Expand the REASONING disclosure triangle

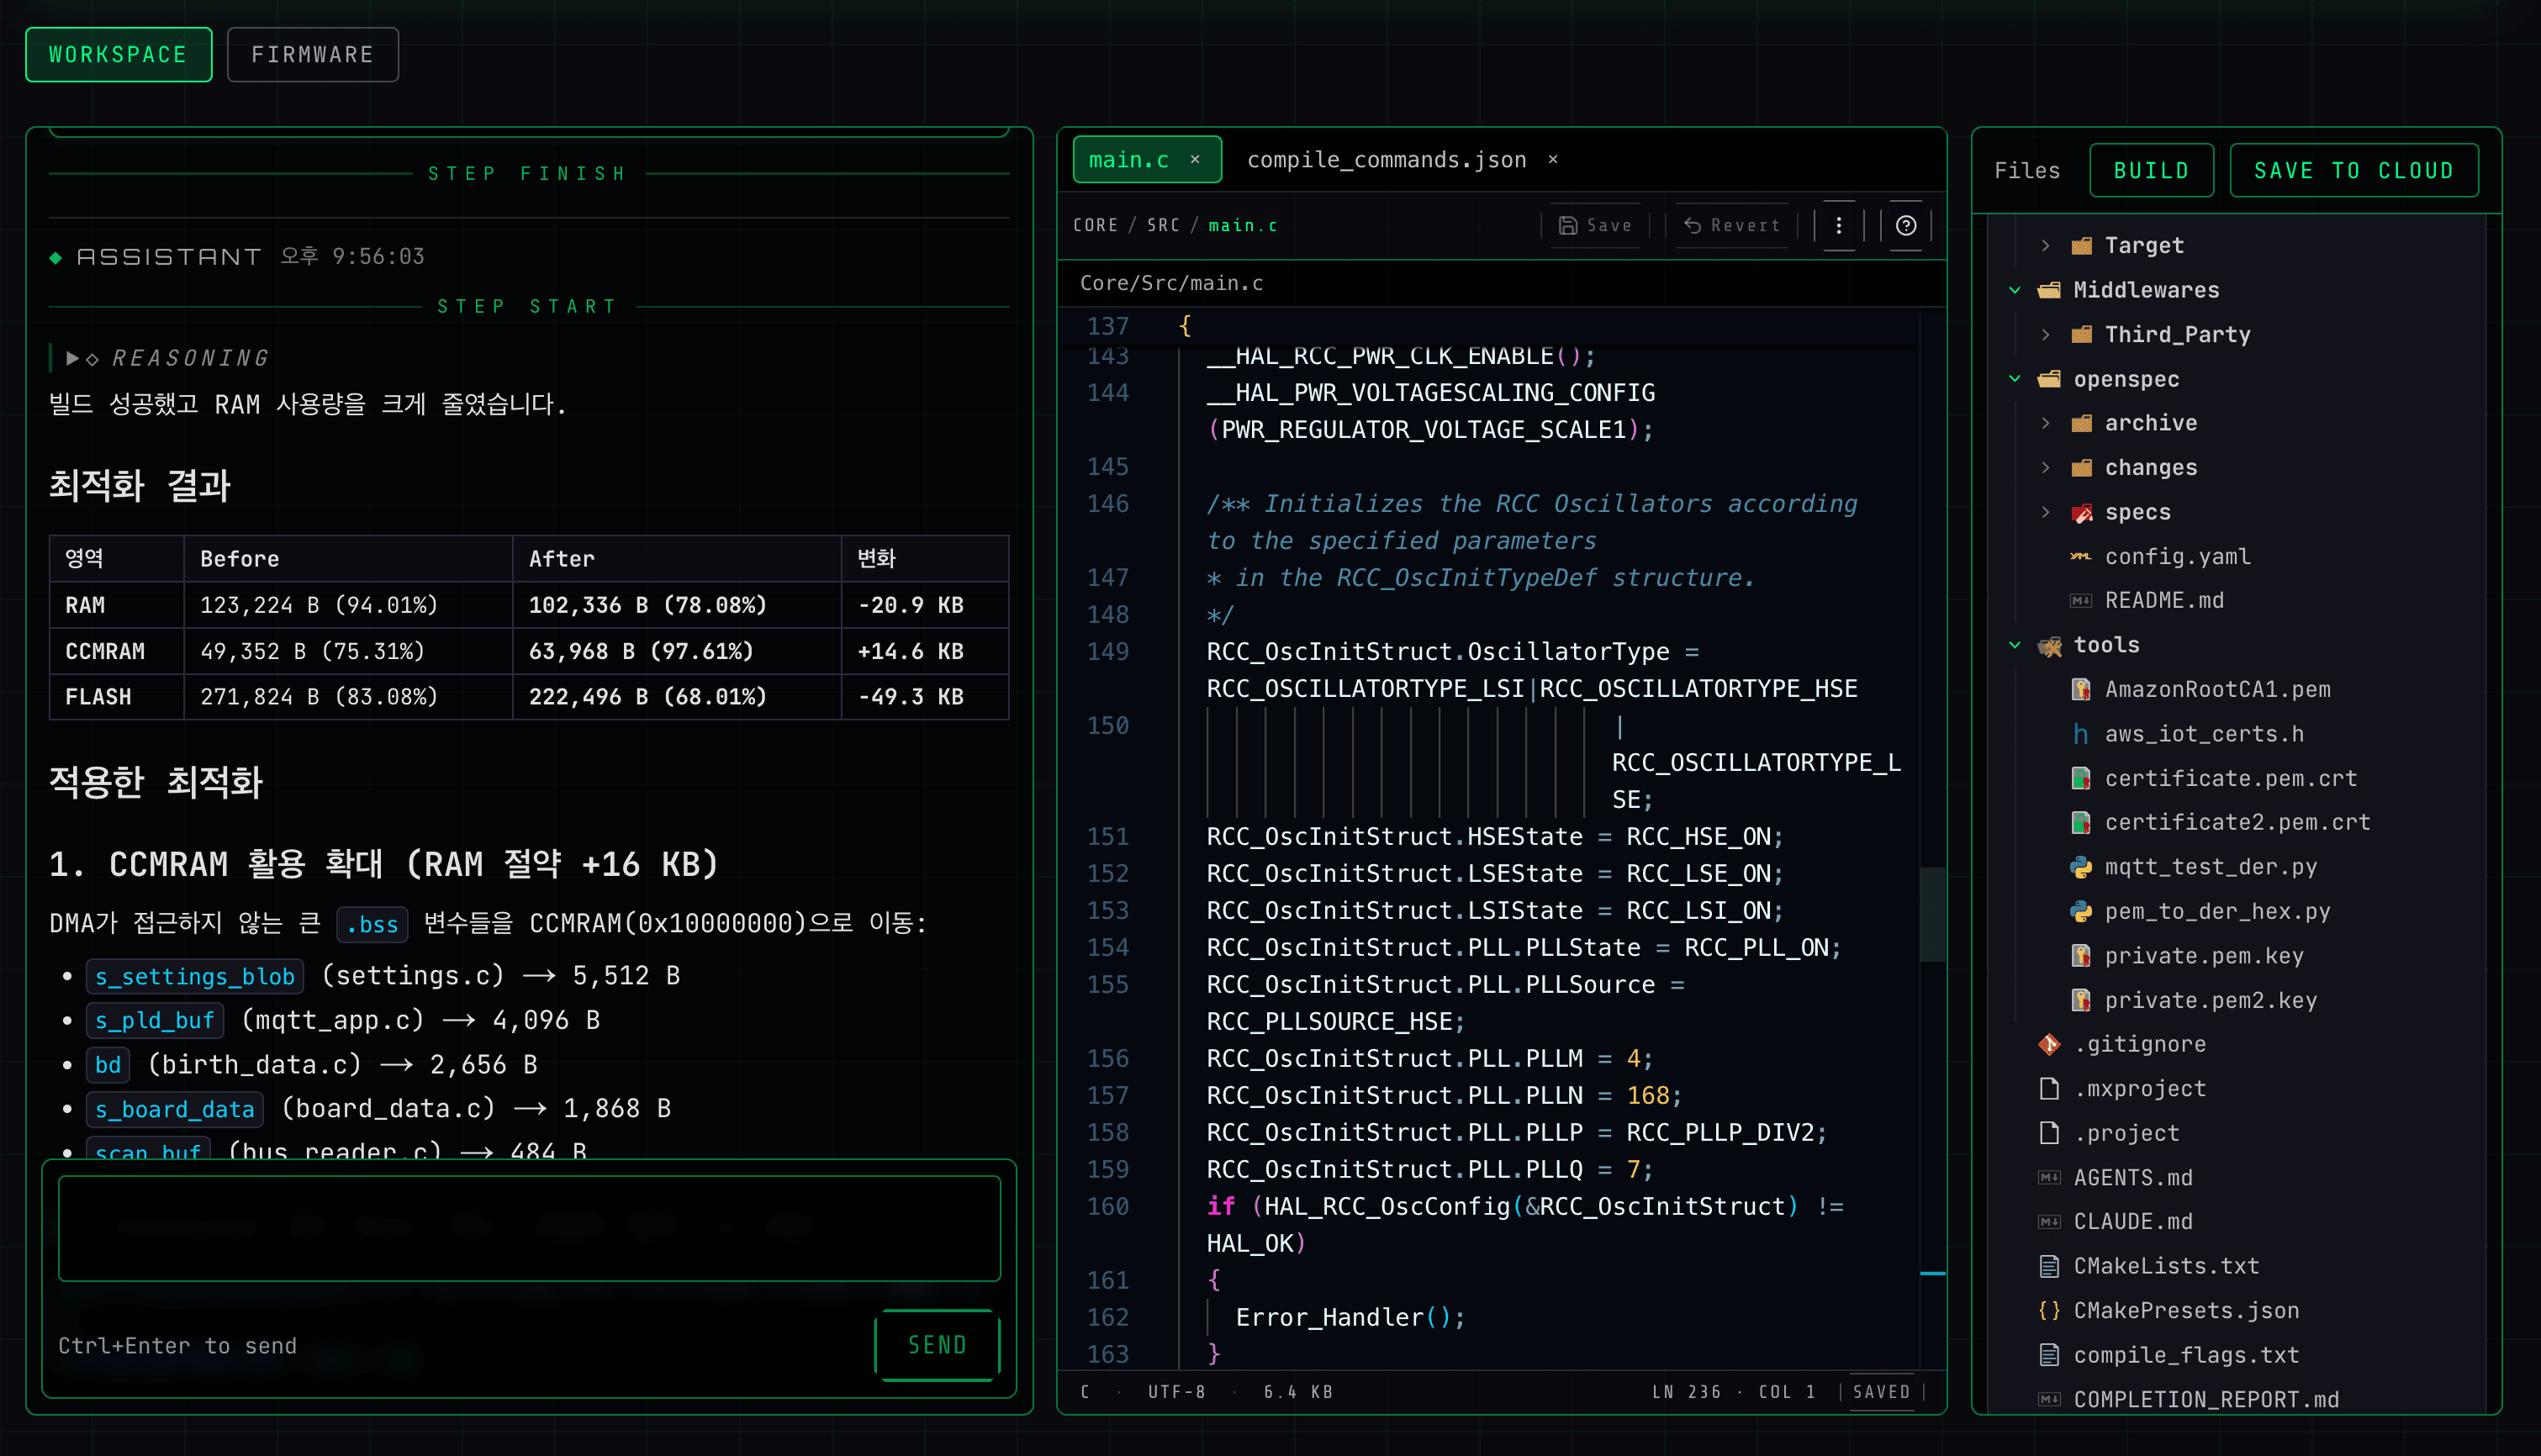click(72, 358)
